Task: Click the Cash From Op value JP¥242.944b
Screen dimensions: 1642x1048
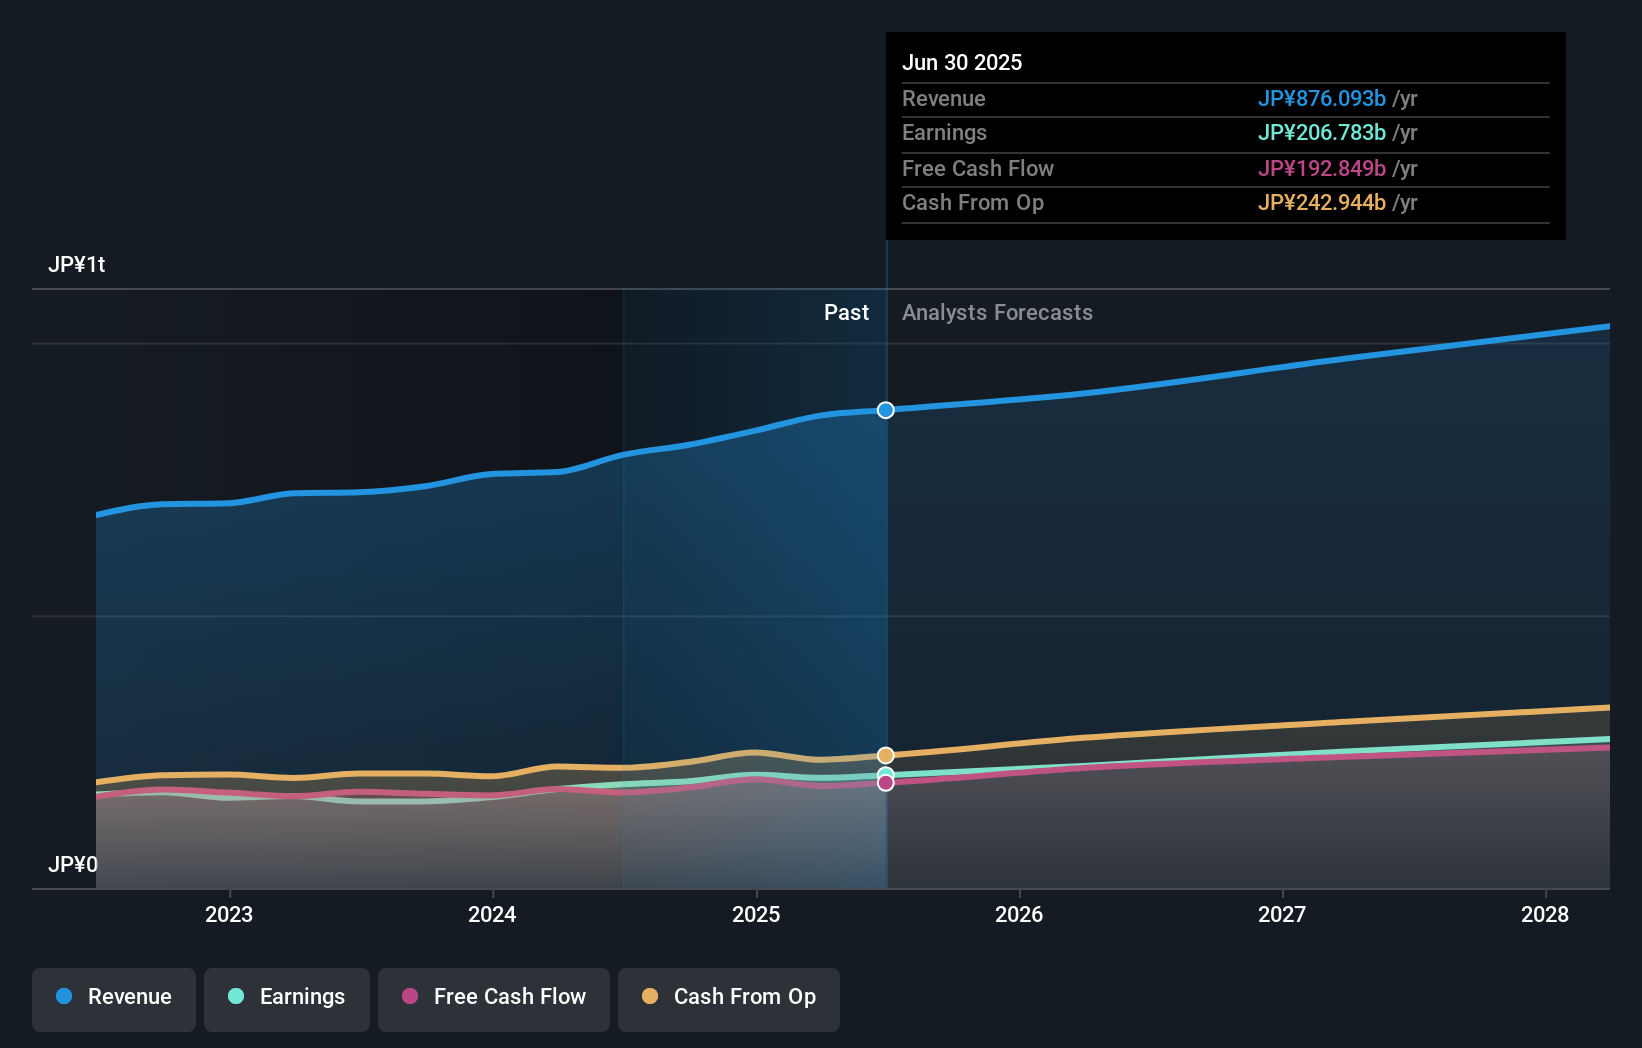Action: coord(1322,202)
